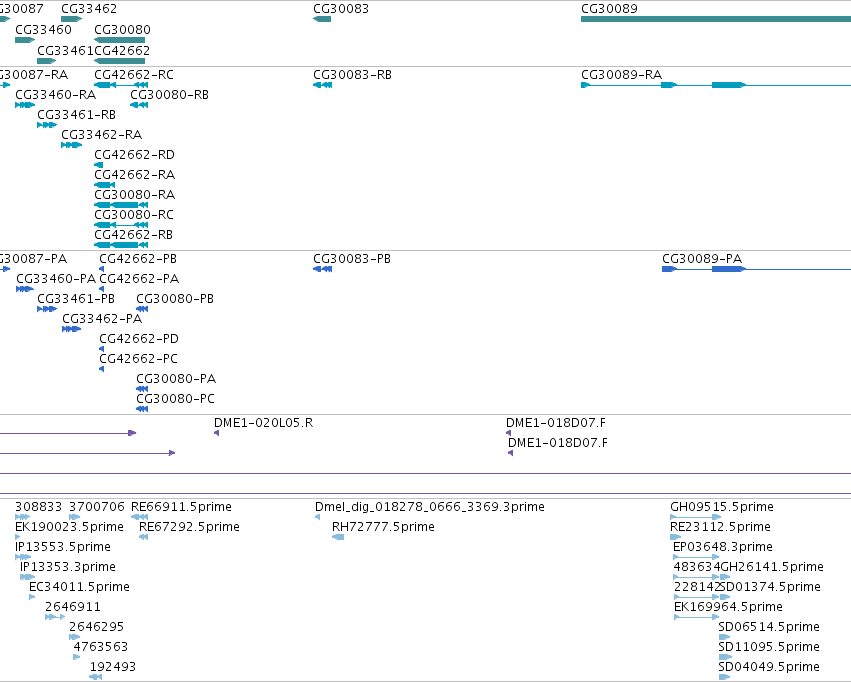The height and width of the screenshot is (682, 851).
Task: Click protein label CG33462-PA
Action: pyautogui.click(x=102, y=318)
